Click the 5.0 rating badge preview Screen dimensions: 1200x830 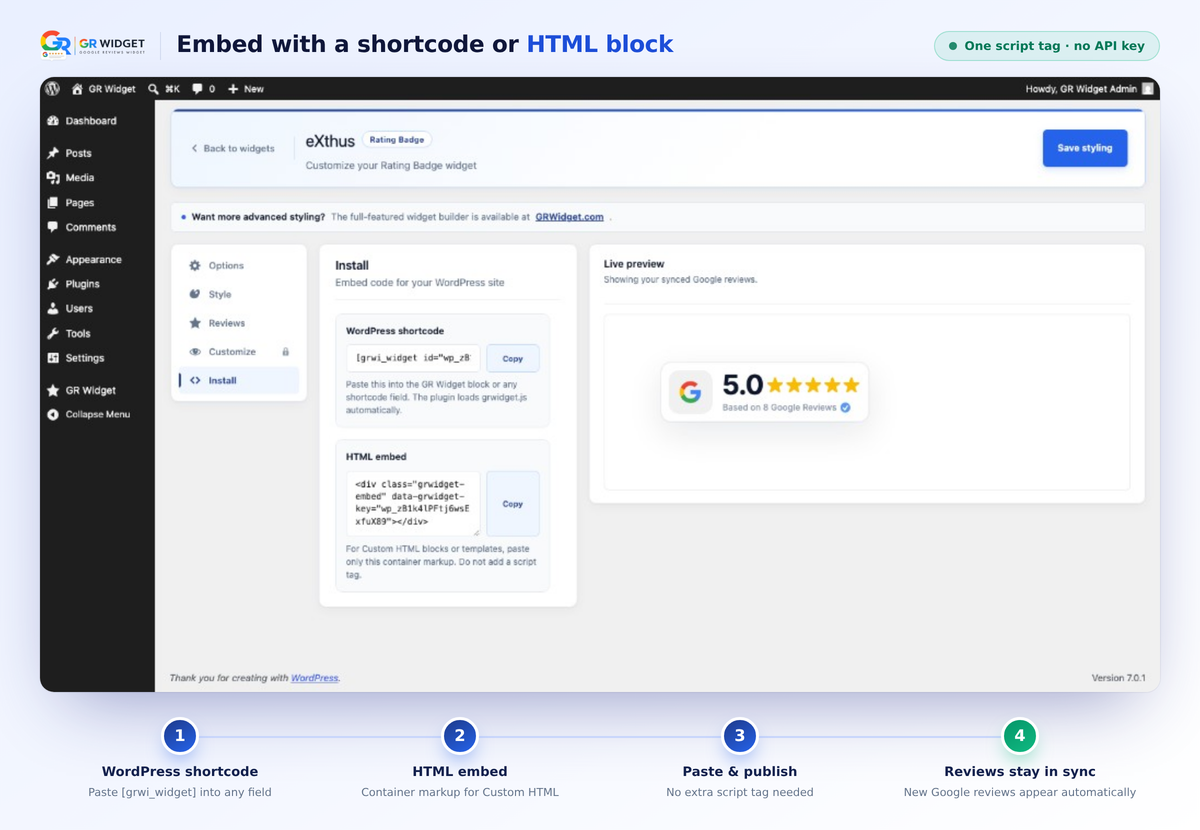(x=765, y=392)
